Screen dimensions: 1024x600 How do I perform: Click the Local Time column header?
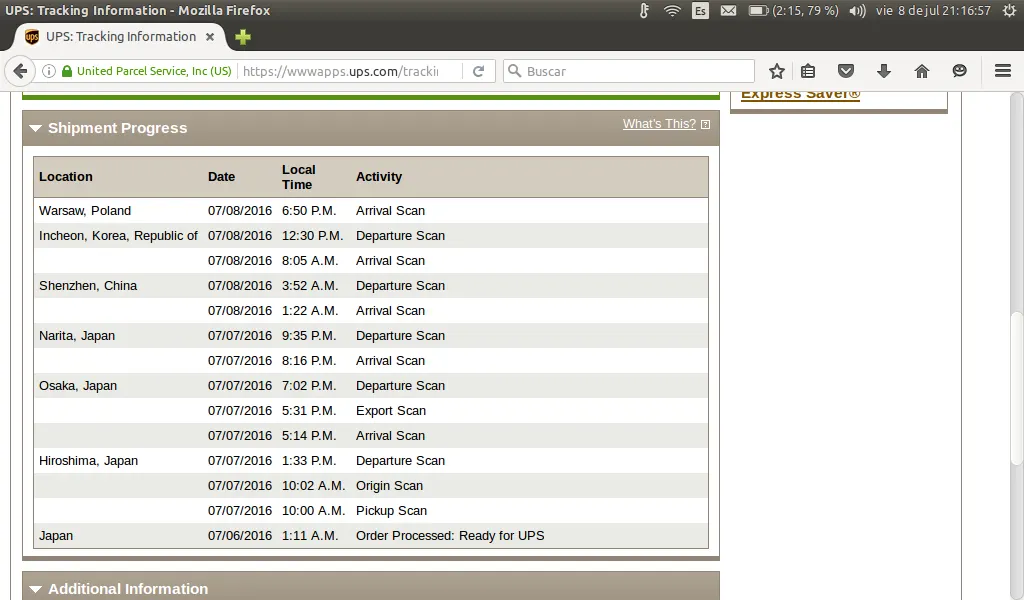298,177
